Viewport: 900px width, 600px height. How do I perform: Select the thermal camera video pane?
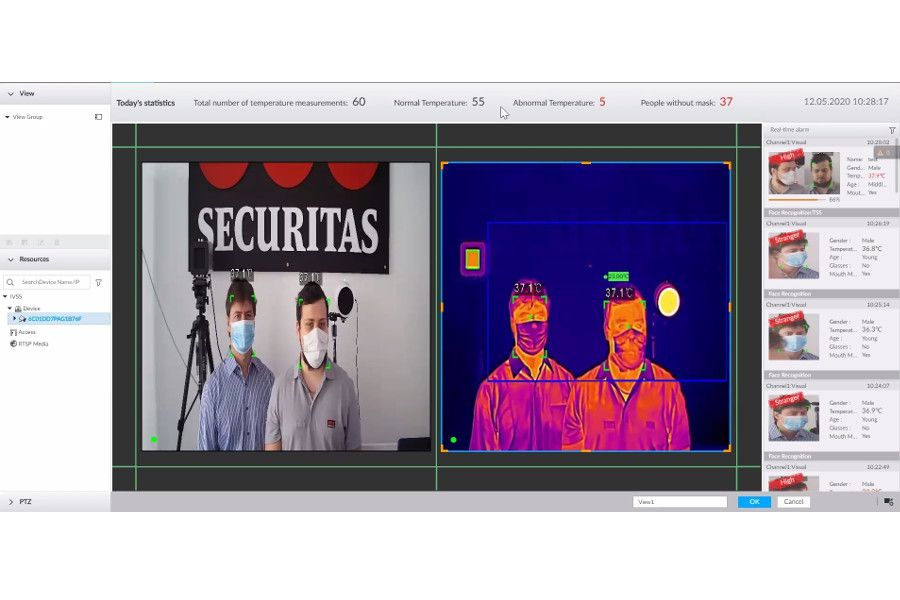[x=585, y=306]
